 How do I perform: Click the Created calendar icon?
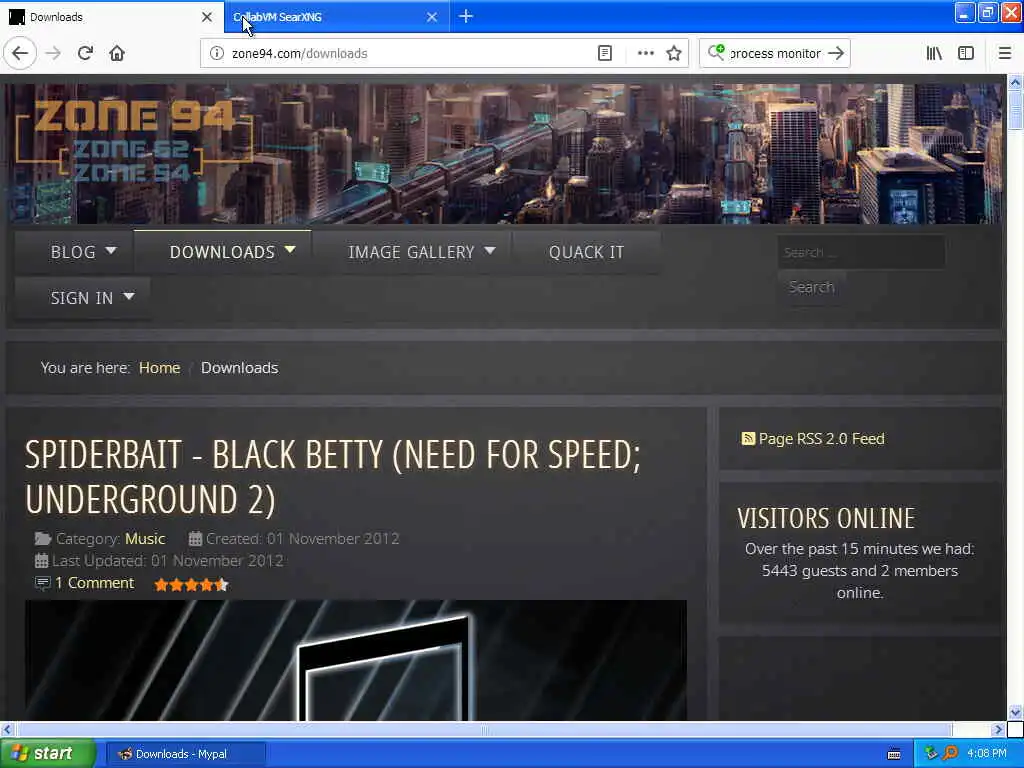pos(195,539)
